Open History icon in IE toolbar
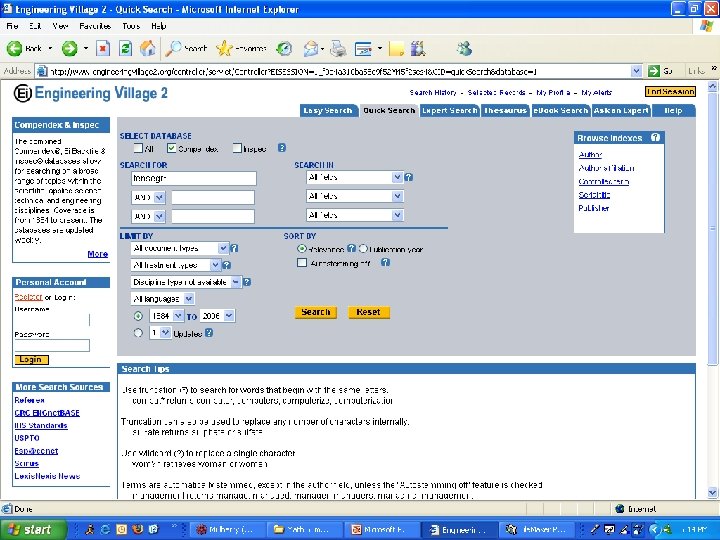This screenshot has width=720, height=540. [x=285, y=48]
